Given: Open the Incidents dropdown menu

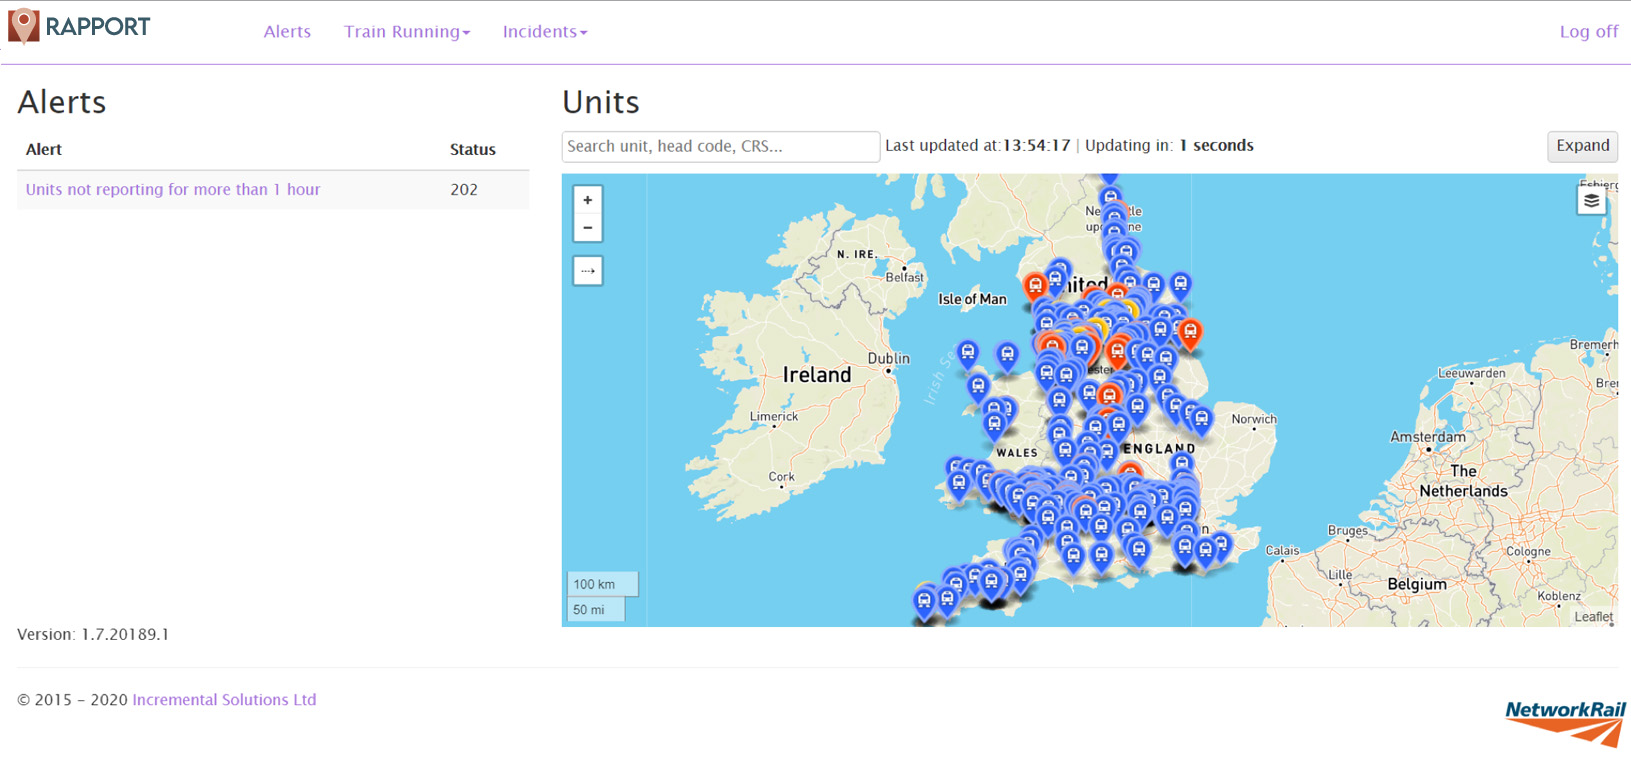Looking at the screenshot, I should pos(544,32).
